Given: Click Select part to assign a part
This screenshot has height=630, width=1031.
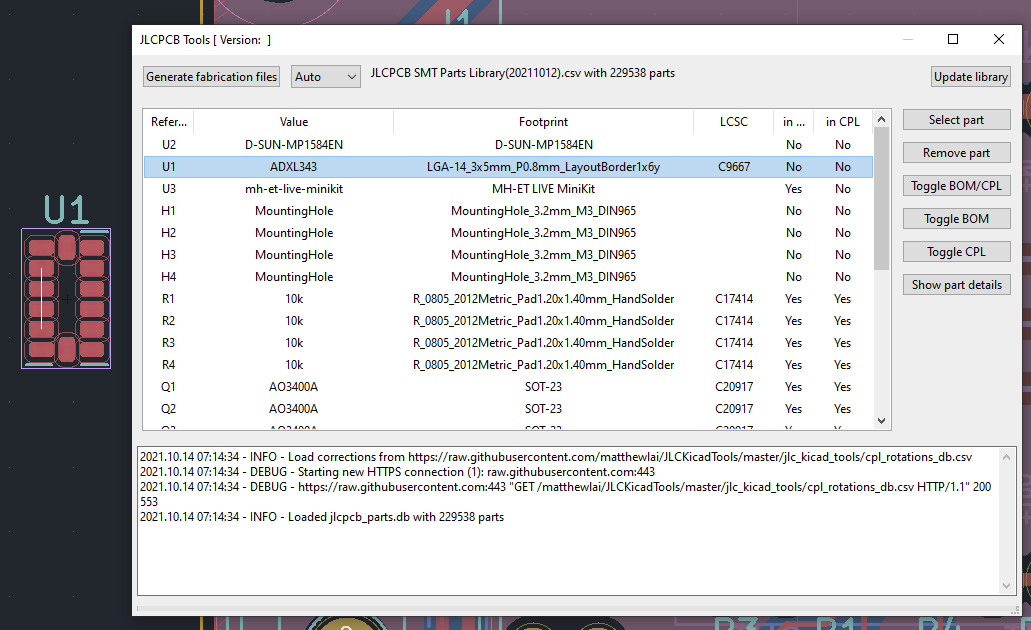Looking at the screenshot, I should pos(956,119).
